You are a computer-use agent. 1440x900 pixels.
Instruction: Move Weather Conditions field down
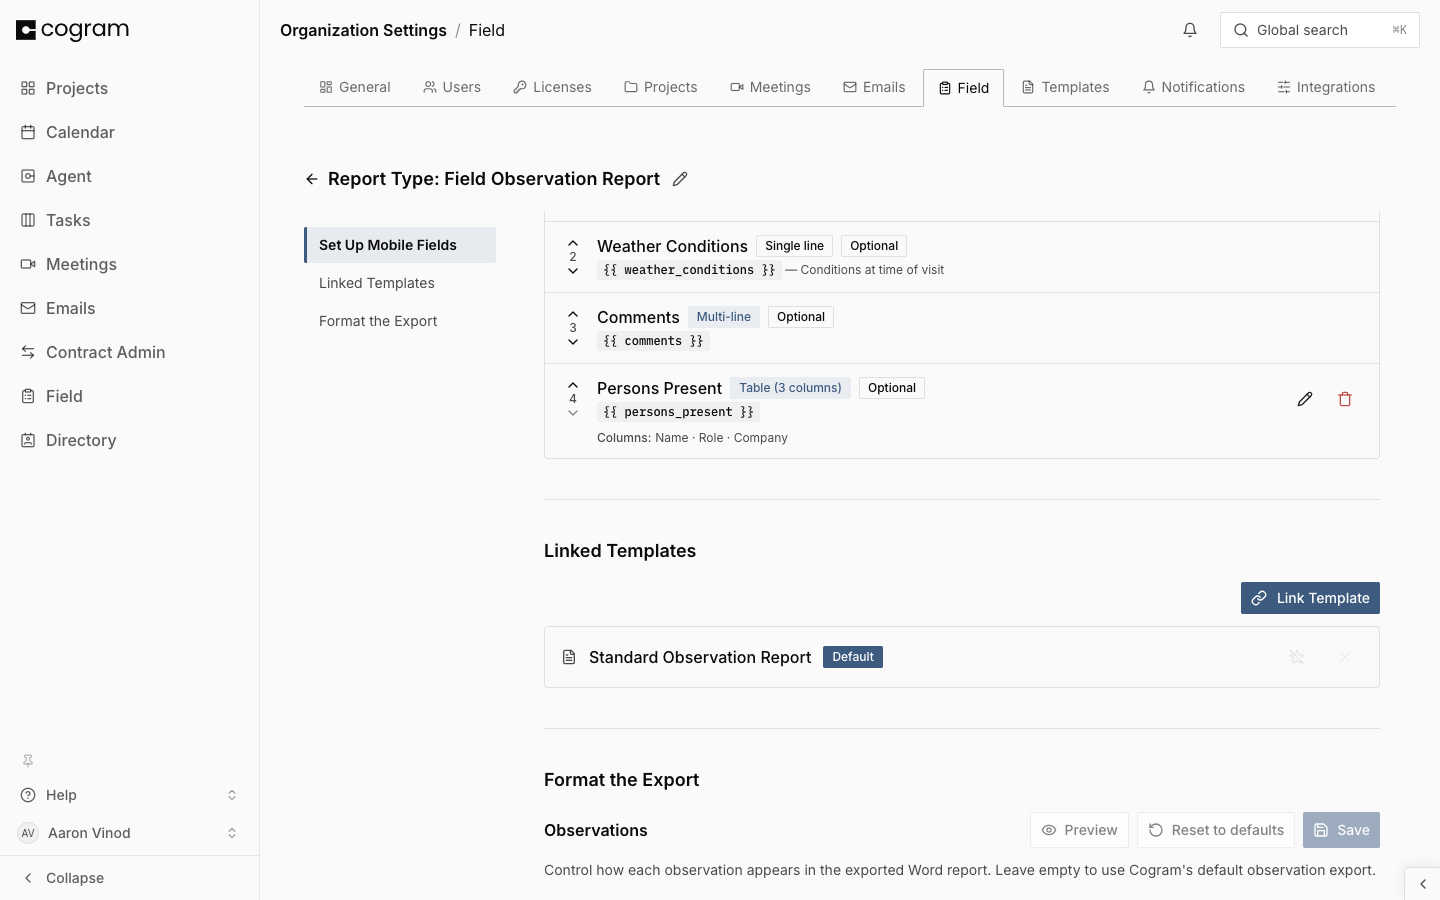(x=573, y=271)
